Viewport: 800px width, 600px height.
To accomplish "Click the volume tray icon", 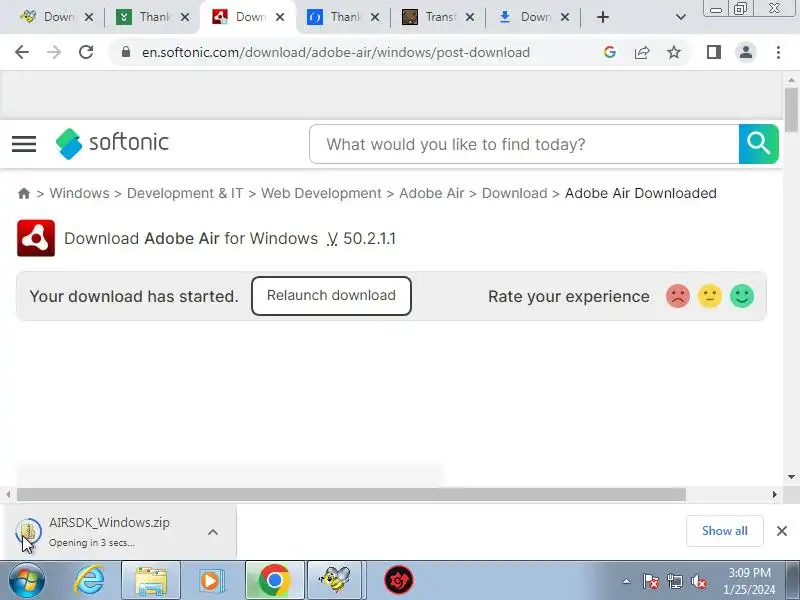I will coord(699,581).
